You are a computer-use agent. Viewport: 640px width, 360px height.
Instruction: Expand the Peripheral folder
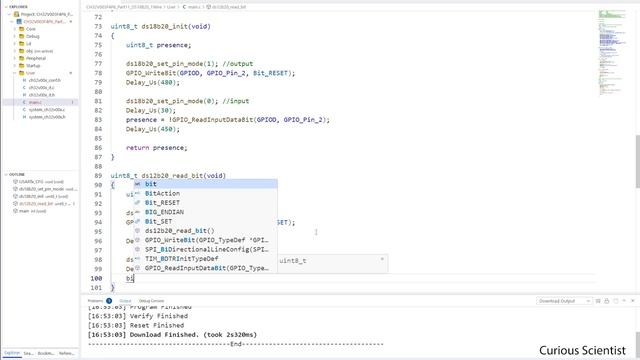pos(15,58)
